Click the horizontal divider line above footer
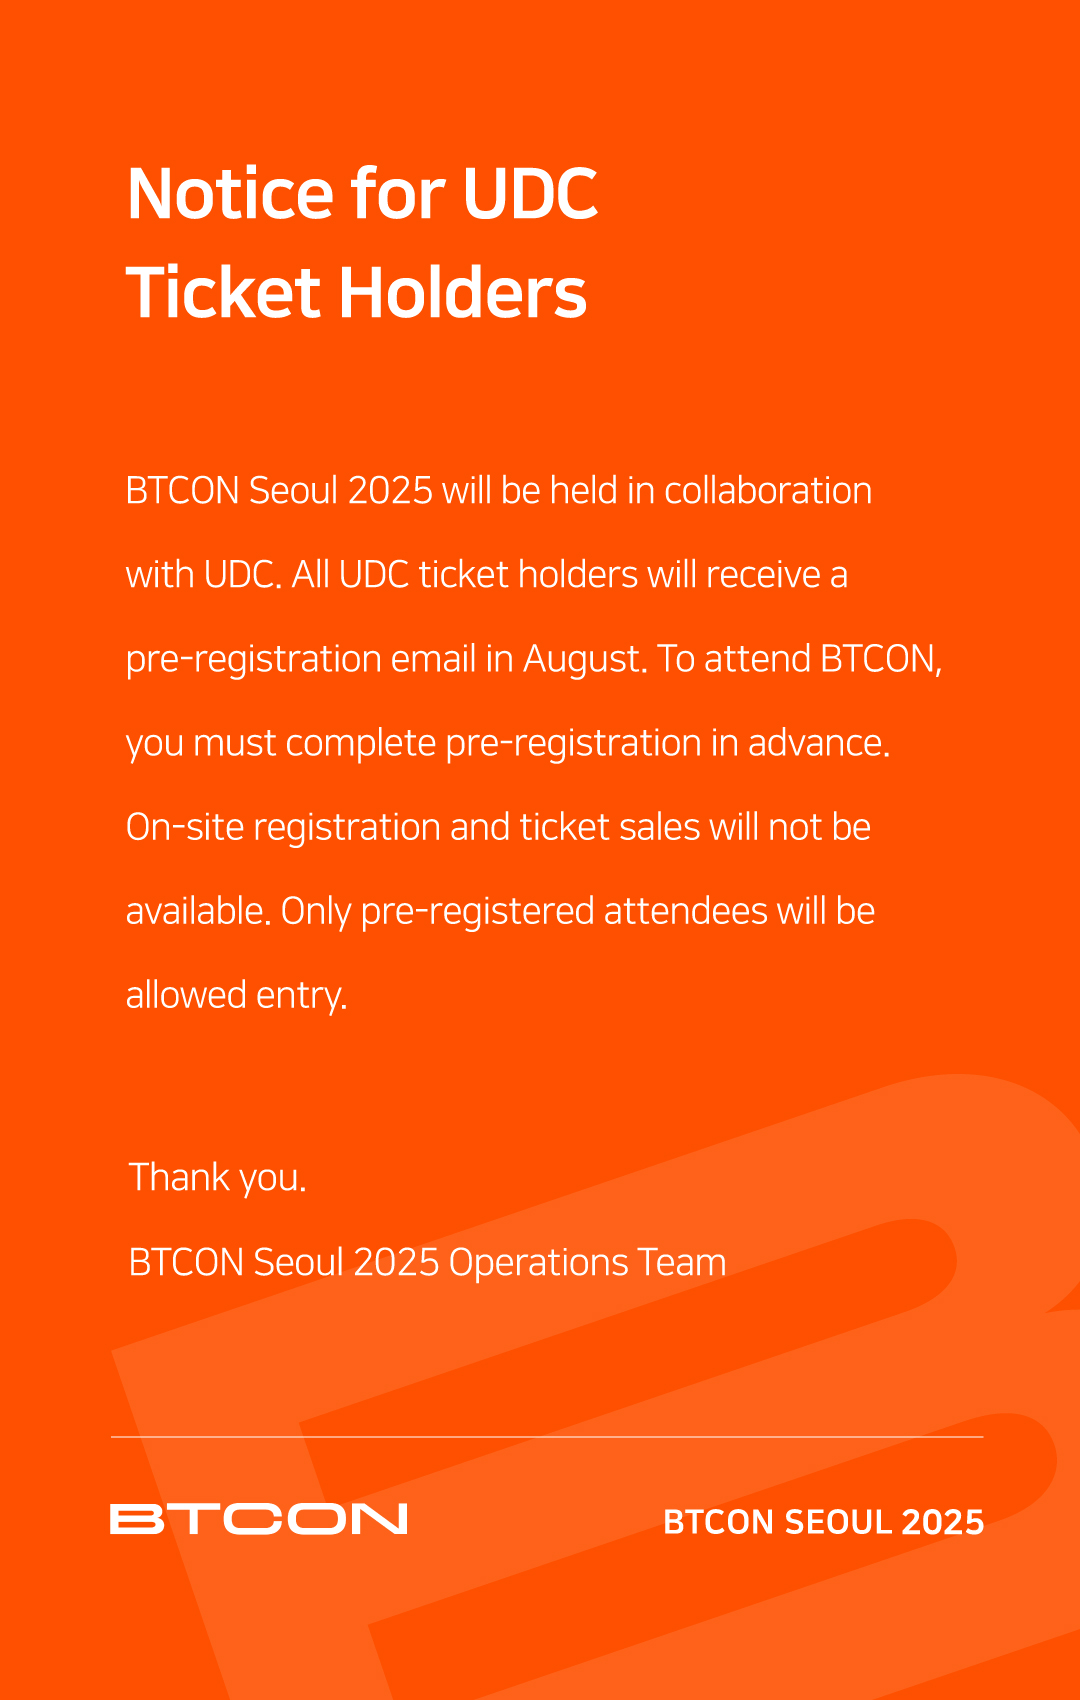 [x=547, y=1437]
